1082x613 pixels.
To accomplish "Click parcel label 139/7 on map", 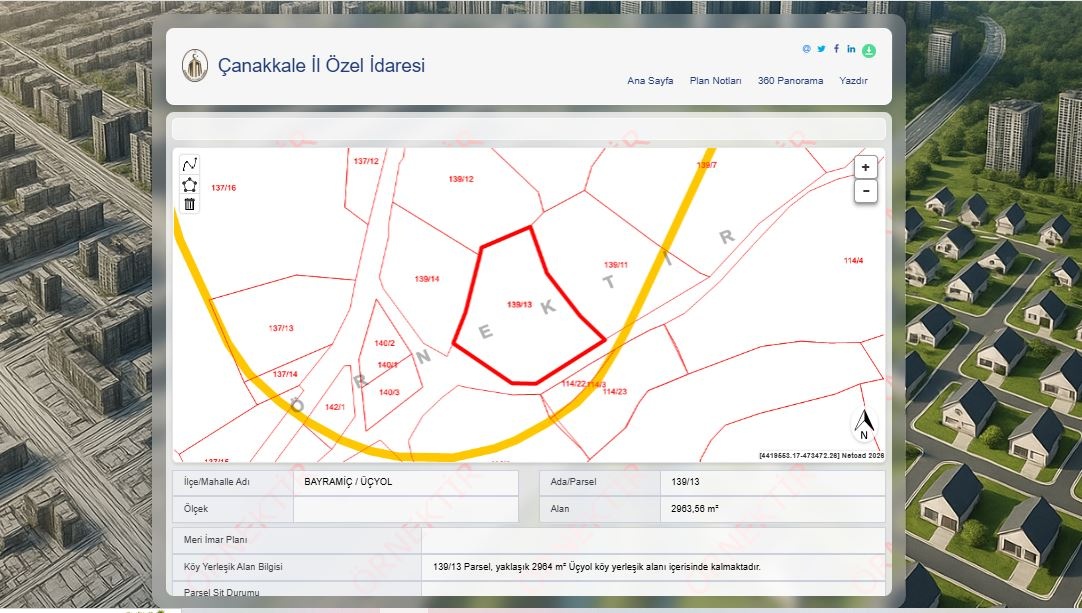I will coord(707,165).
